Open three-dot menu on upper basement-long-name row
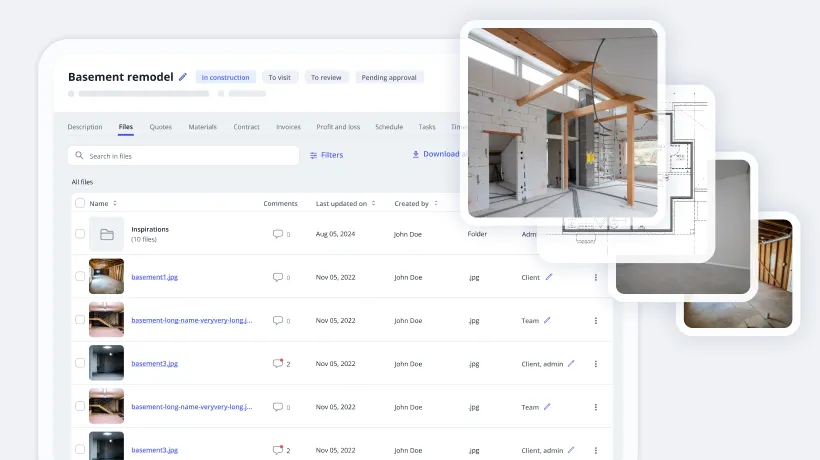The image size is (820, 460). [596, 321]
